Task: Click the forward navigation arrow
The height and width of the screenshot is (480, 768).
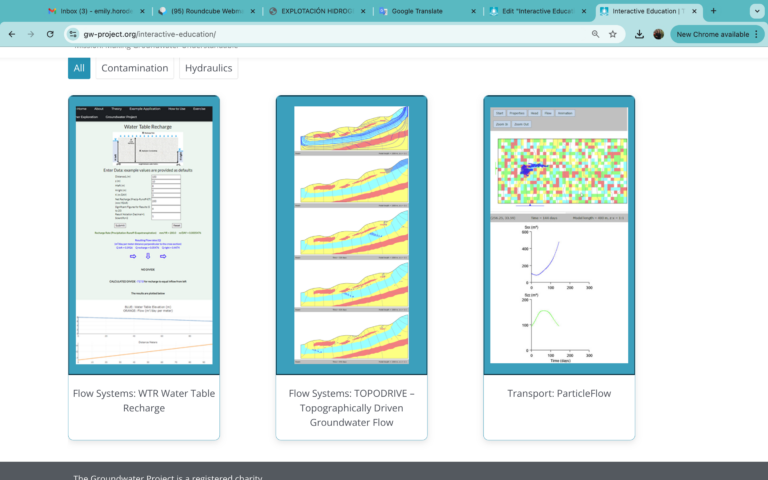Action: (30, 33)
